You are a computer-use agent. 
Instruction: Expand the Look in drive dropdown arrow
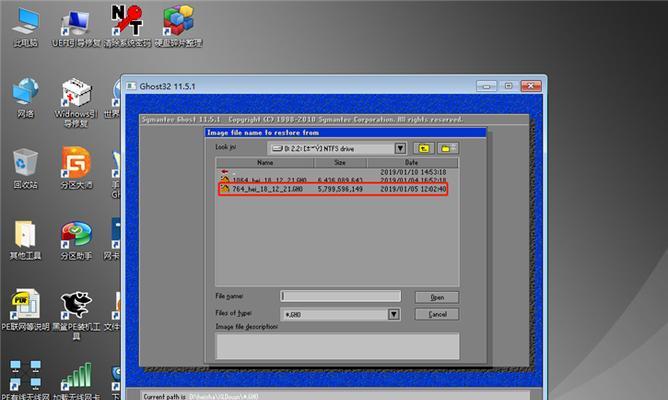click(400, 148)
